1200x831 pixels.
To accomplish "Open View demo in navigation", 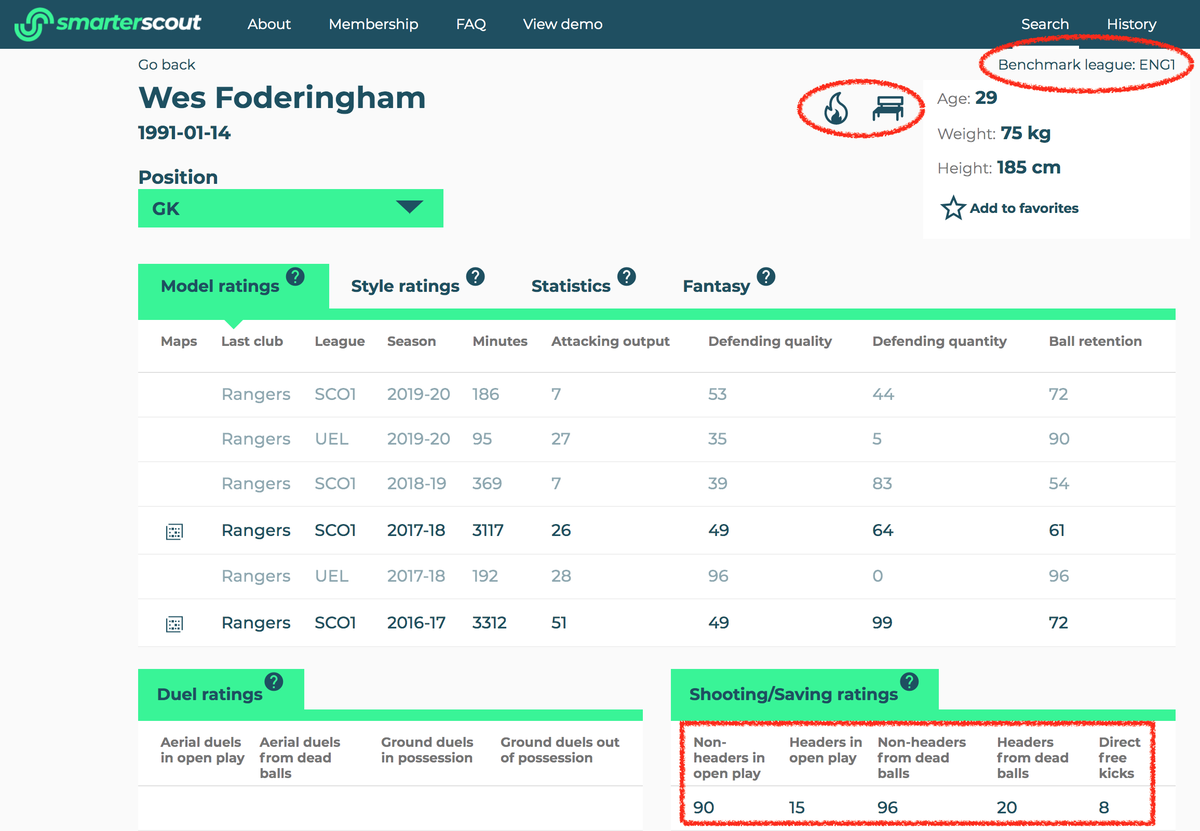I will click(563, 24).
